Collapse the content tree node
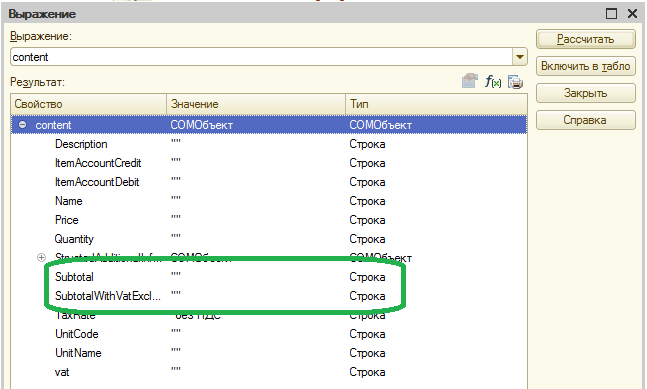 23,125
